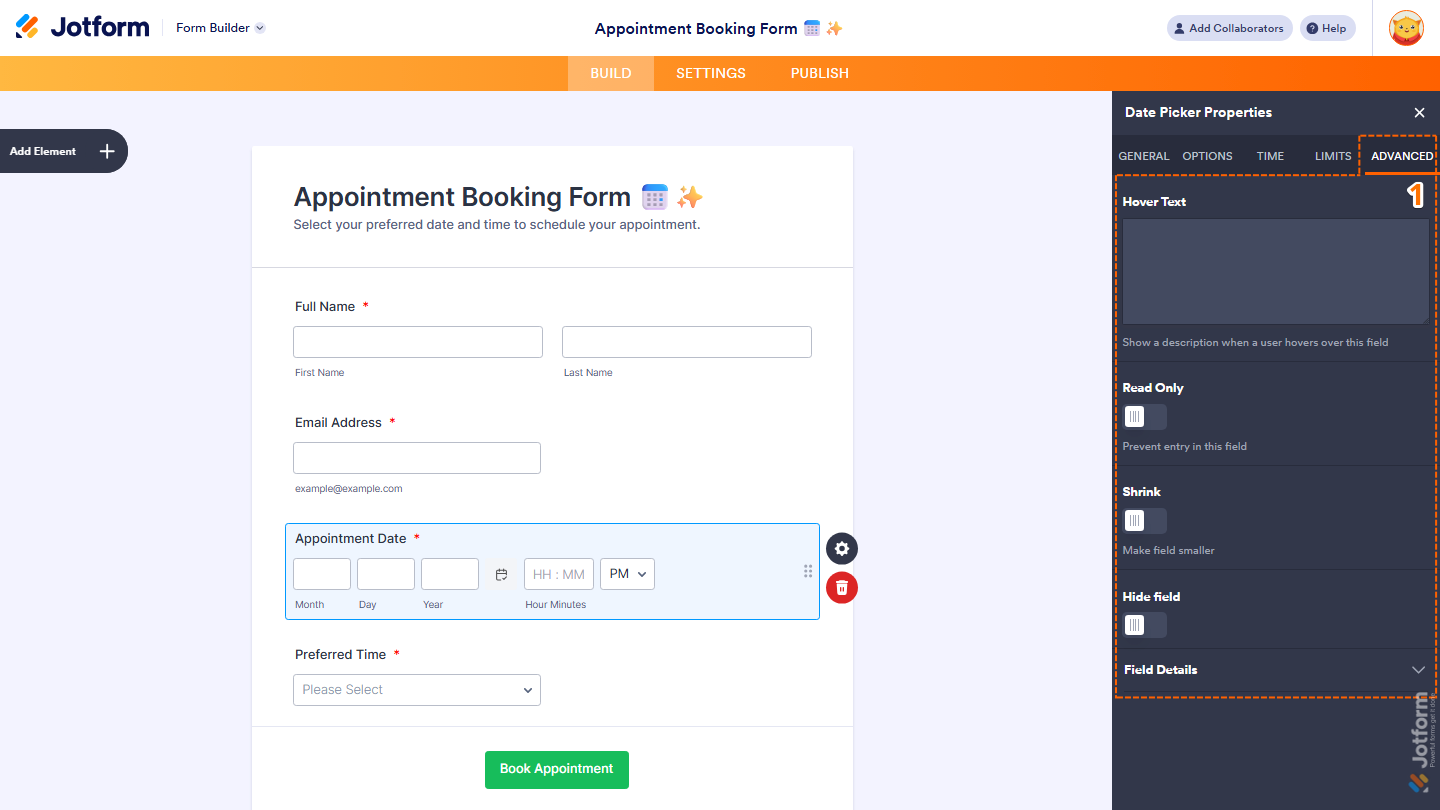1440x810 pixels.
Task: Click the Email Address label
Action: coord(338,423)
